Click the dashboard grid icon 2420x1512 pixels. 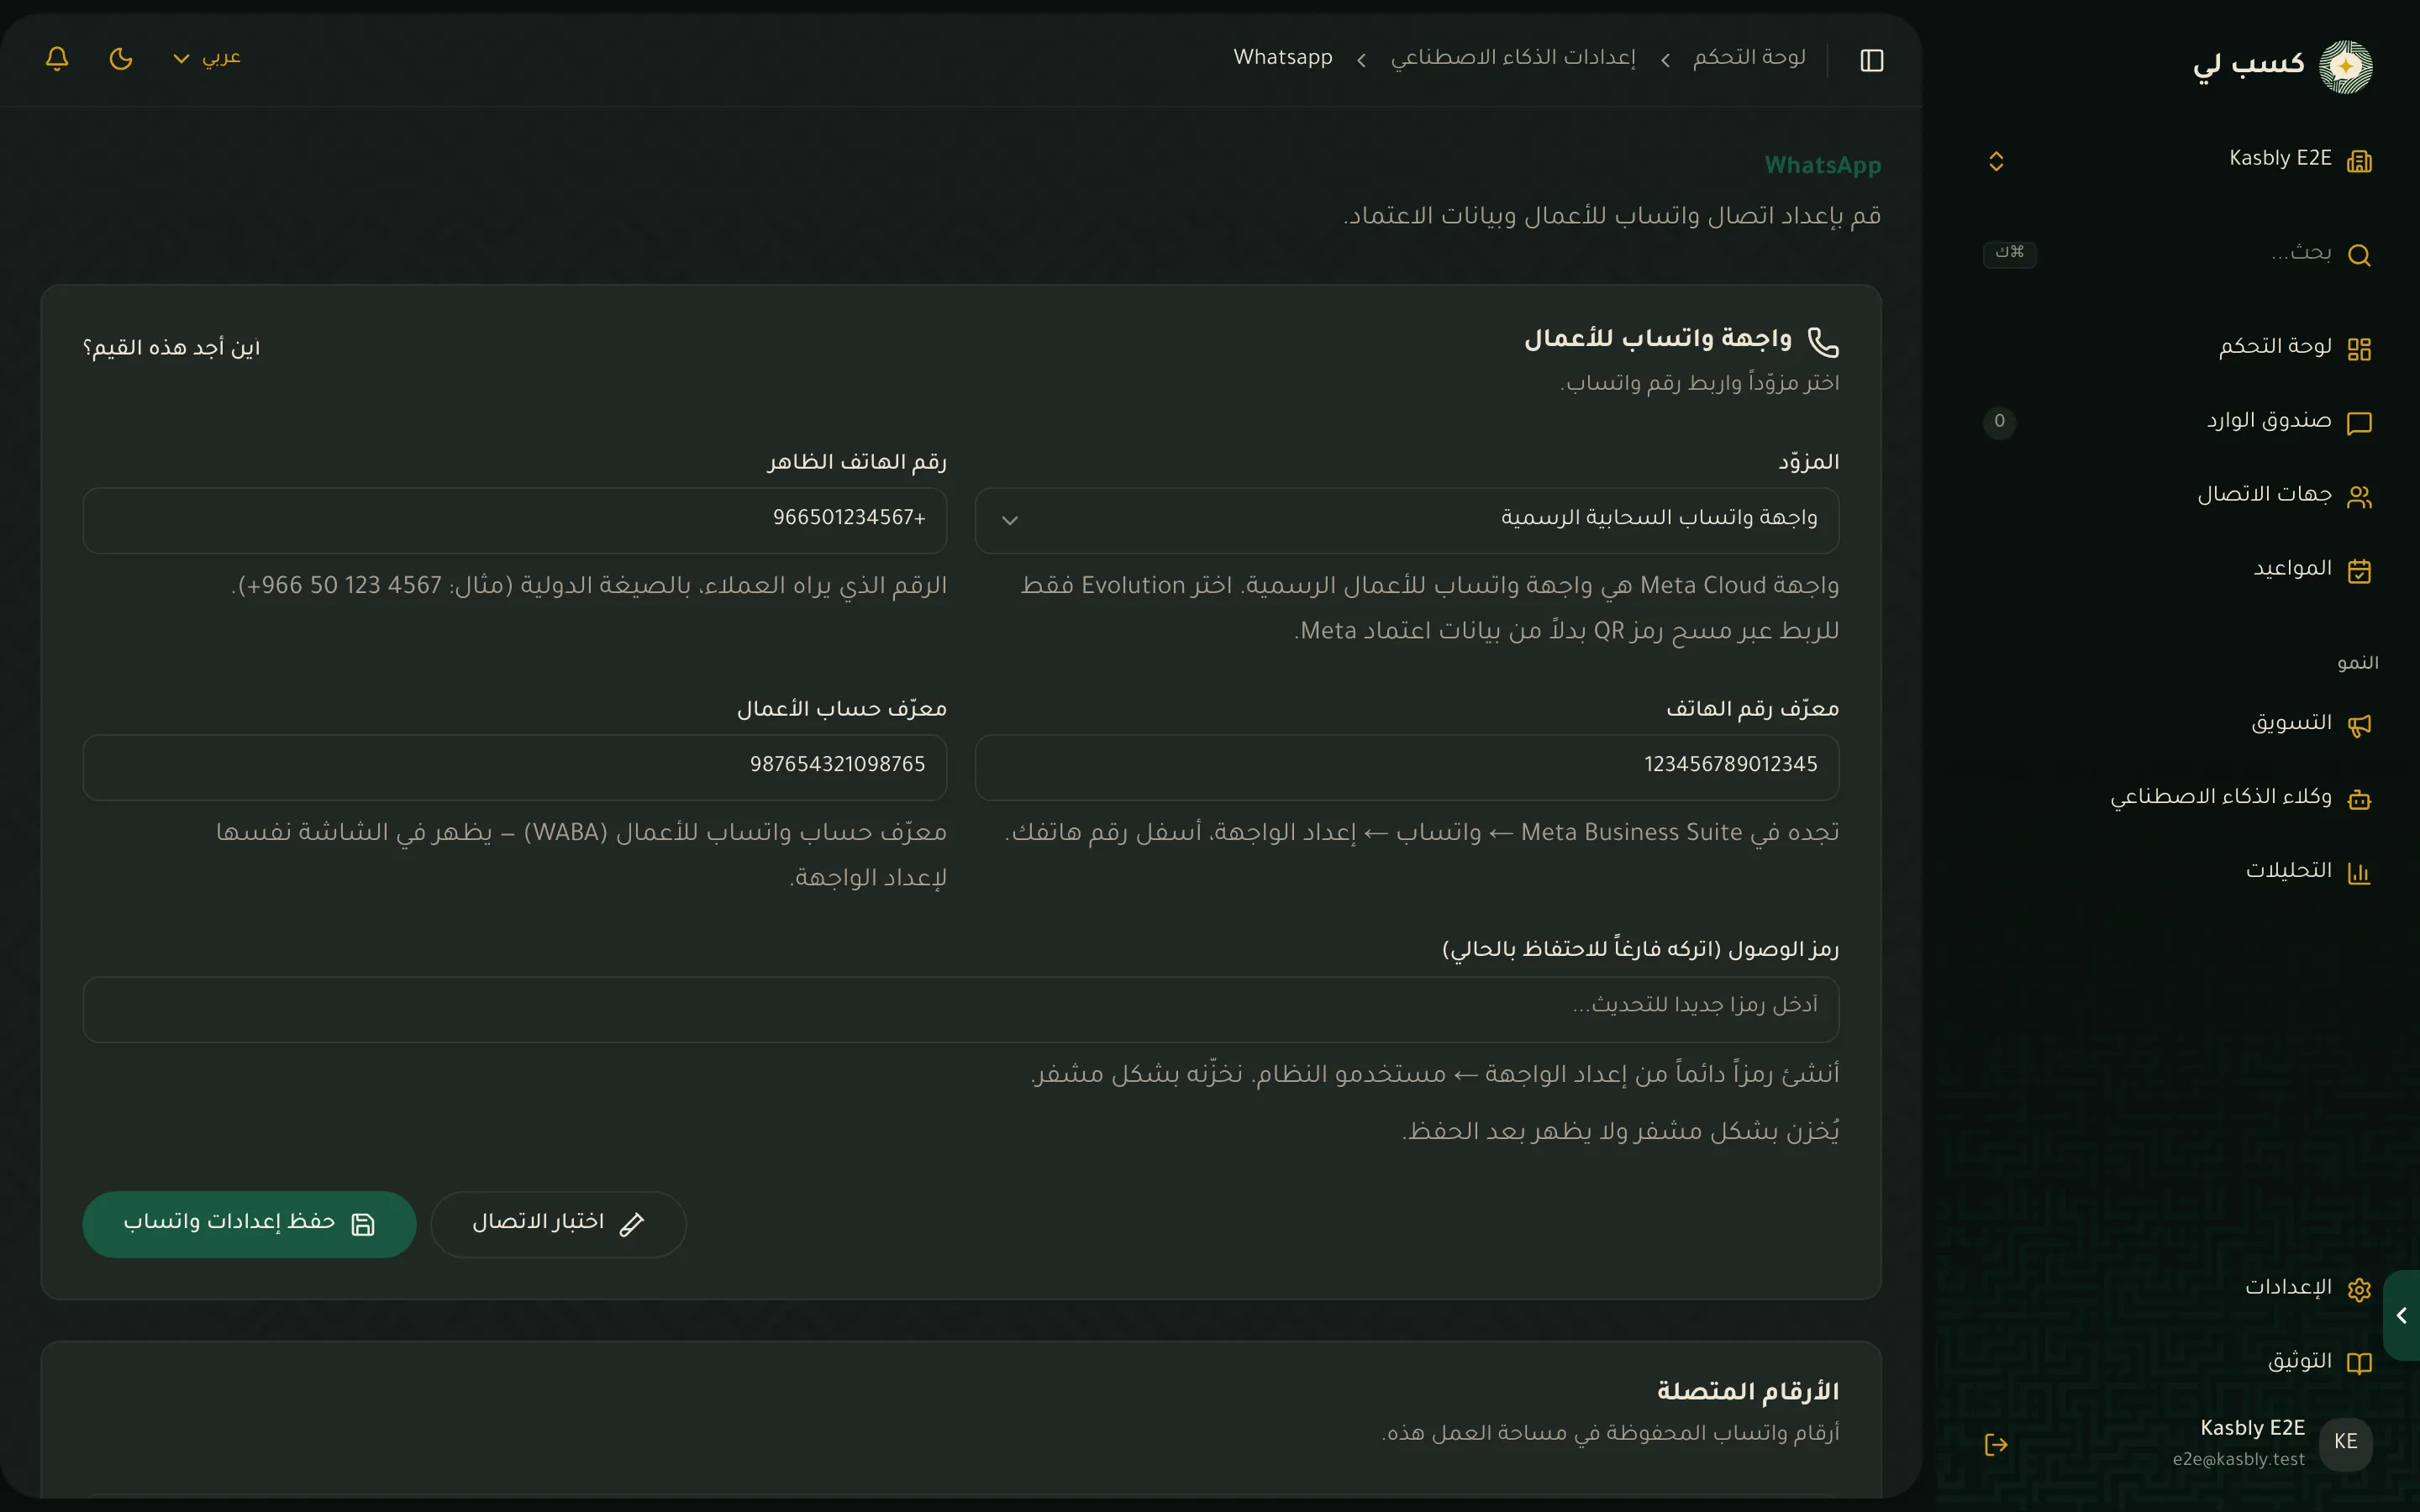(x=2359, y=349)
